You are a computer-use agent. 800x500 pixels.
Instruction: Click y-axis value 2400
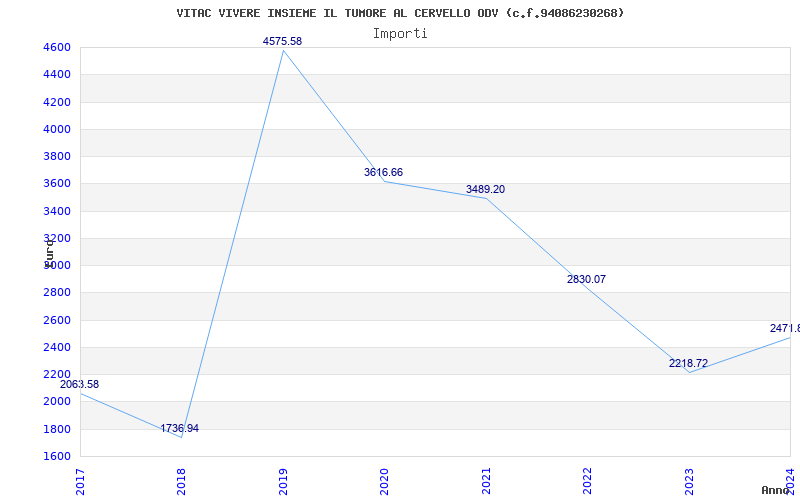tap(57, 347)
